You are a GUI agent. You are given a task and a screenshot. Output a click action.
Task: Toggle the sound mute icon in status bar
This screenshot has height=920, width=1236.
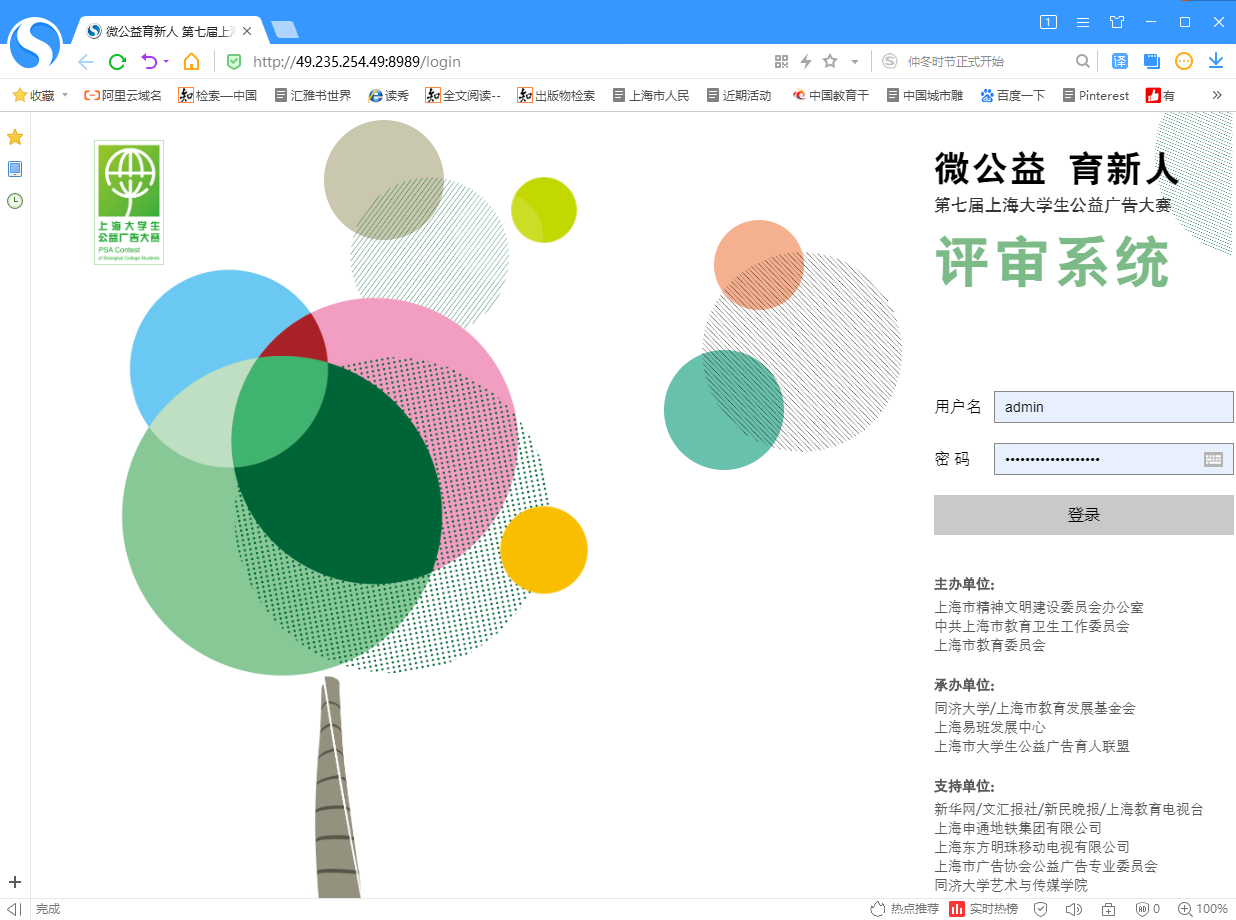(x=1074, y=909)
